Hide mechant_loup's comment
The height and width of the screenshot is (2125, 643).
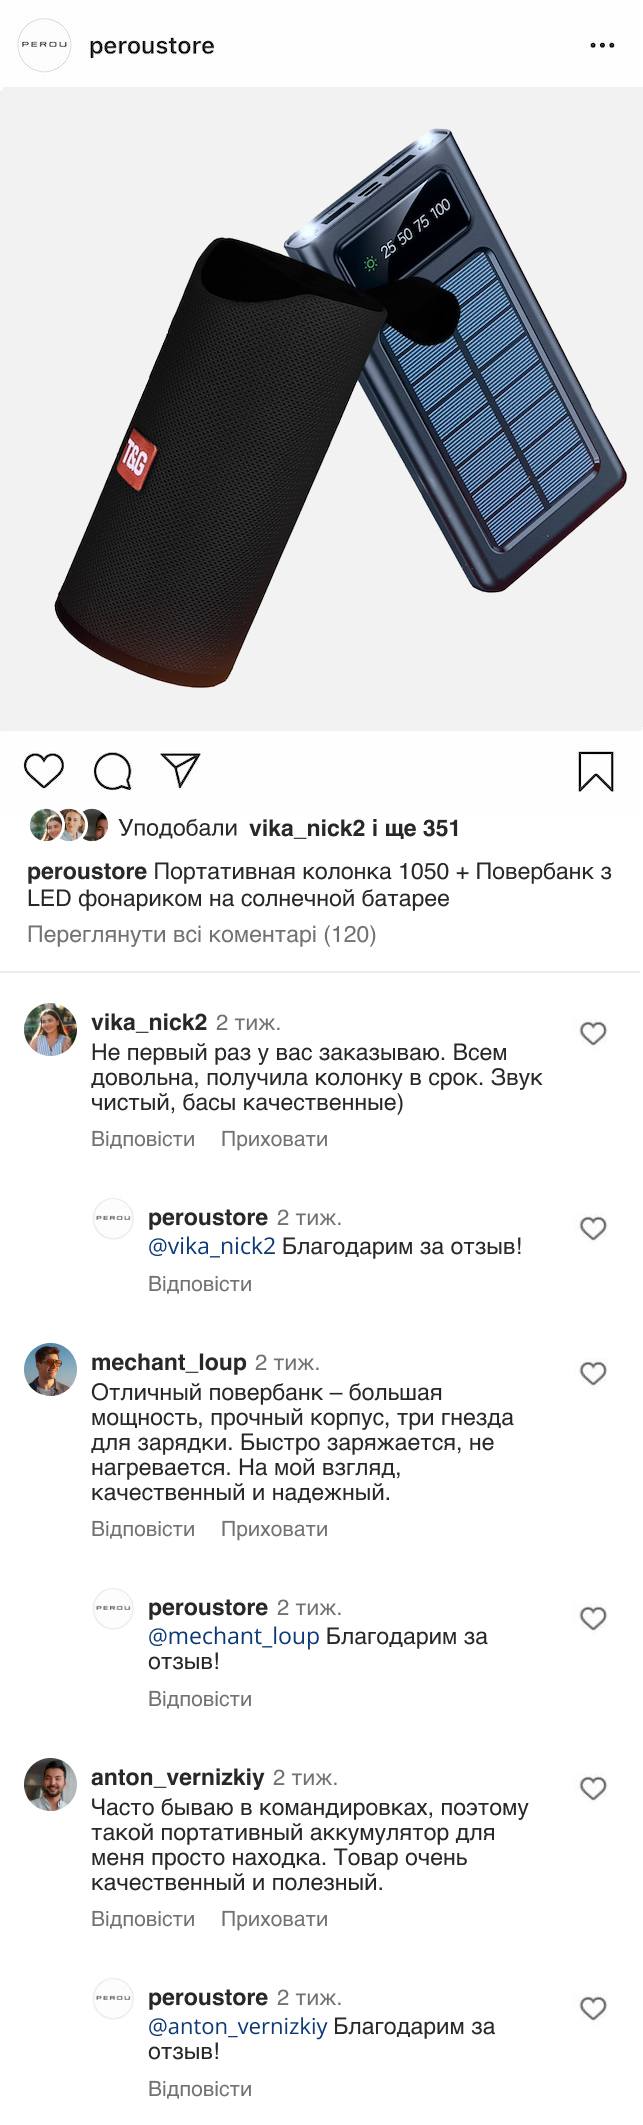point(274,1529)
